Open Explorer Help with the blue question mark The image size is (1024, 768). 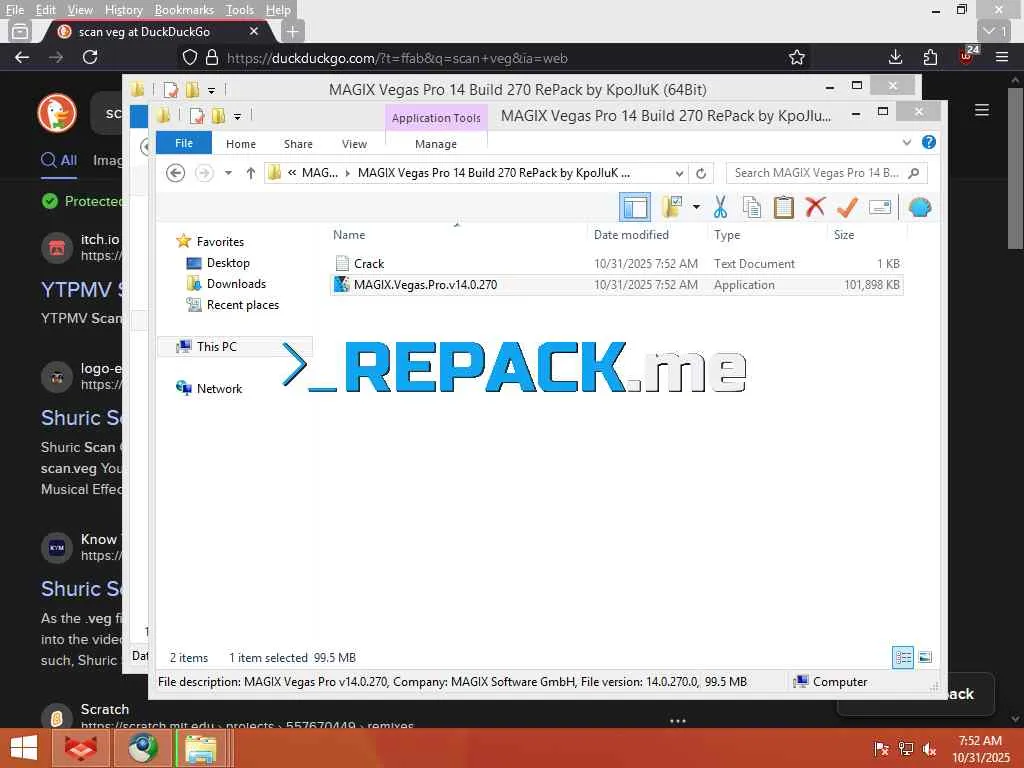pyautogui.click(x=929, y=142)
